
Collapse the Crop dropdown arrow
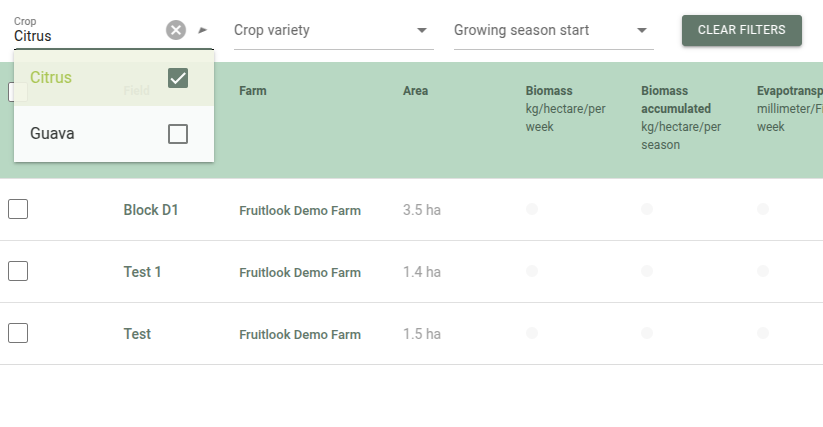tap(203, 30)
